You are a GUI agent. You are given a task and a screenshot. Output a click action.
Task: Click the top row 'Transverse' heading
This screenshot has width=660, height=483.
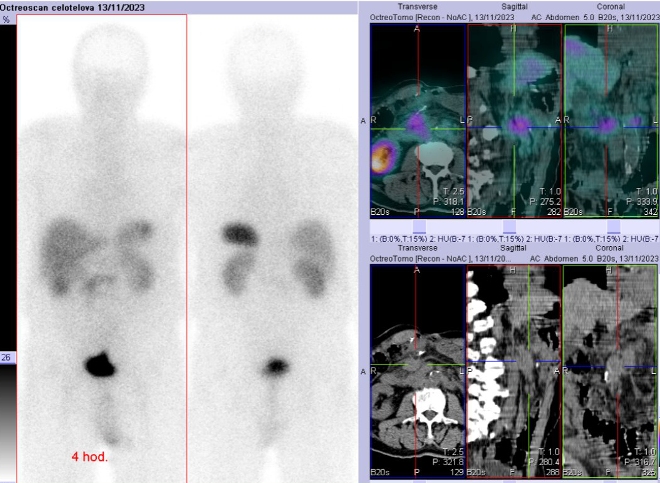pyautogui.click(x=418, y=7)
